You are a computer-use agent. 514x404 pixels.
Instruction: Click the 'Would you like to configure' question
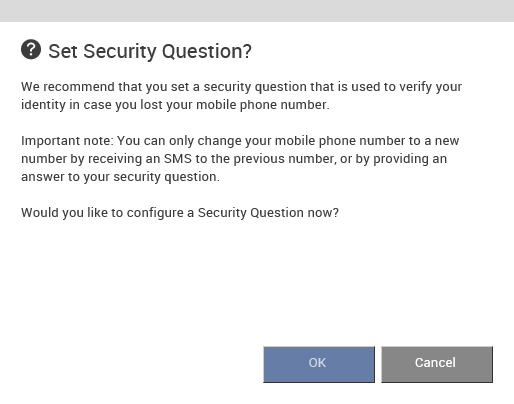point(104,213)
